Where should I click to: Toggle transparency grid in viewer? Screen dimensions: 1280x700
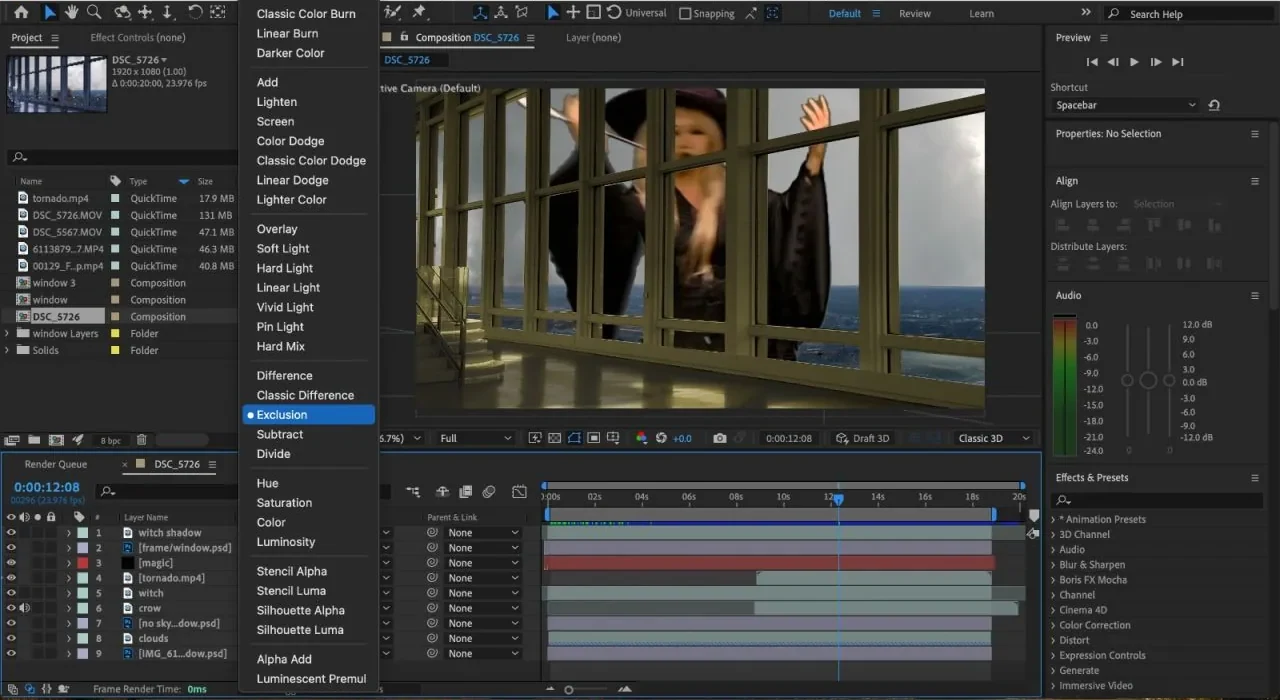tap(555, 438)
